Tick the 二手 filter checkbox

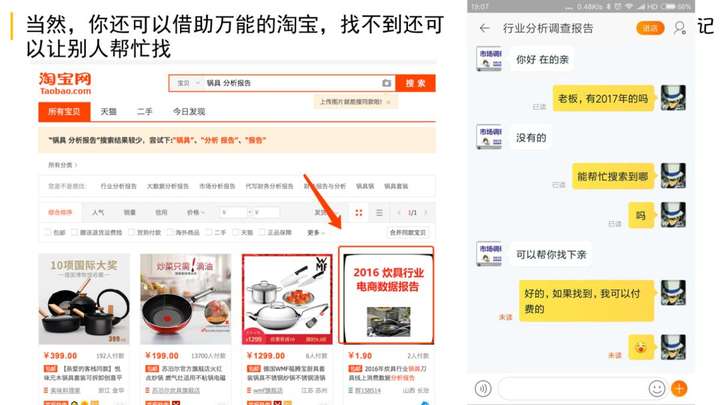click(x=209, y=232)
